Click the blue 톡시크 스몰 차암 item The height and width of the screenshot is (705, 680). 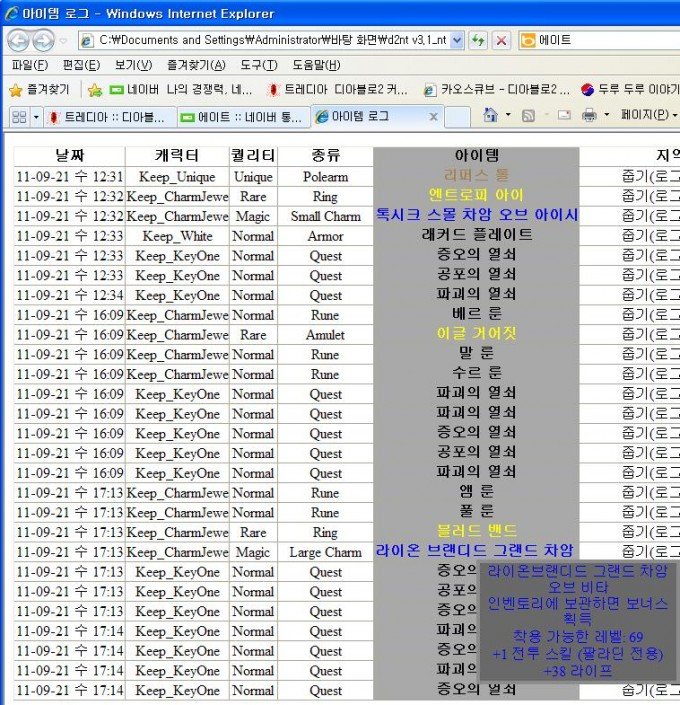coord(476,215)
